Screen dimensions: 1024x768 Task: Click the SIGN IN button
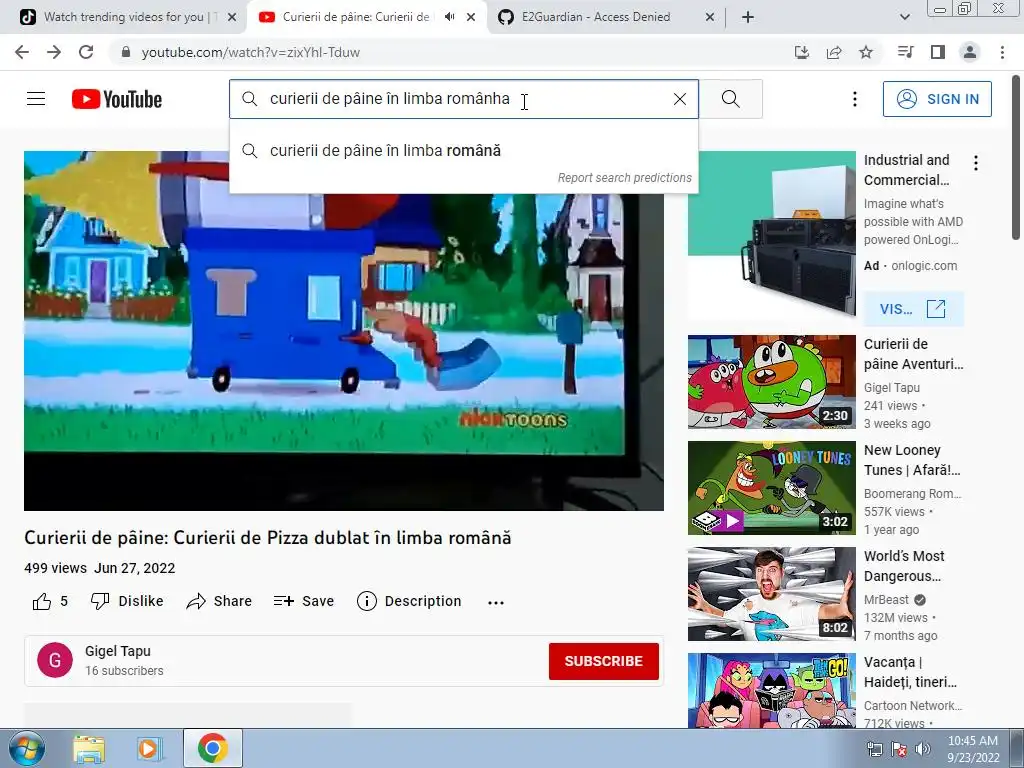[x=937, y=99]
